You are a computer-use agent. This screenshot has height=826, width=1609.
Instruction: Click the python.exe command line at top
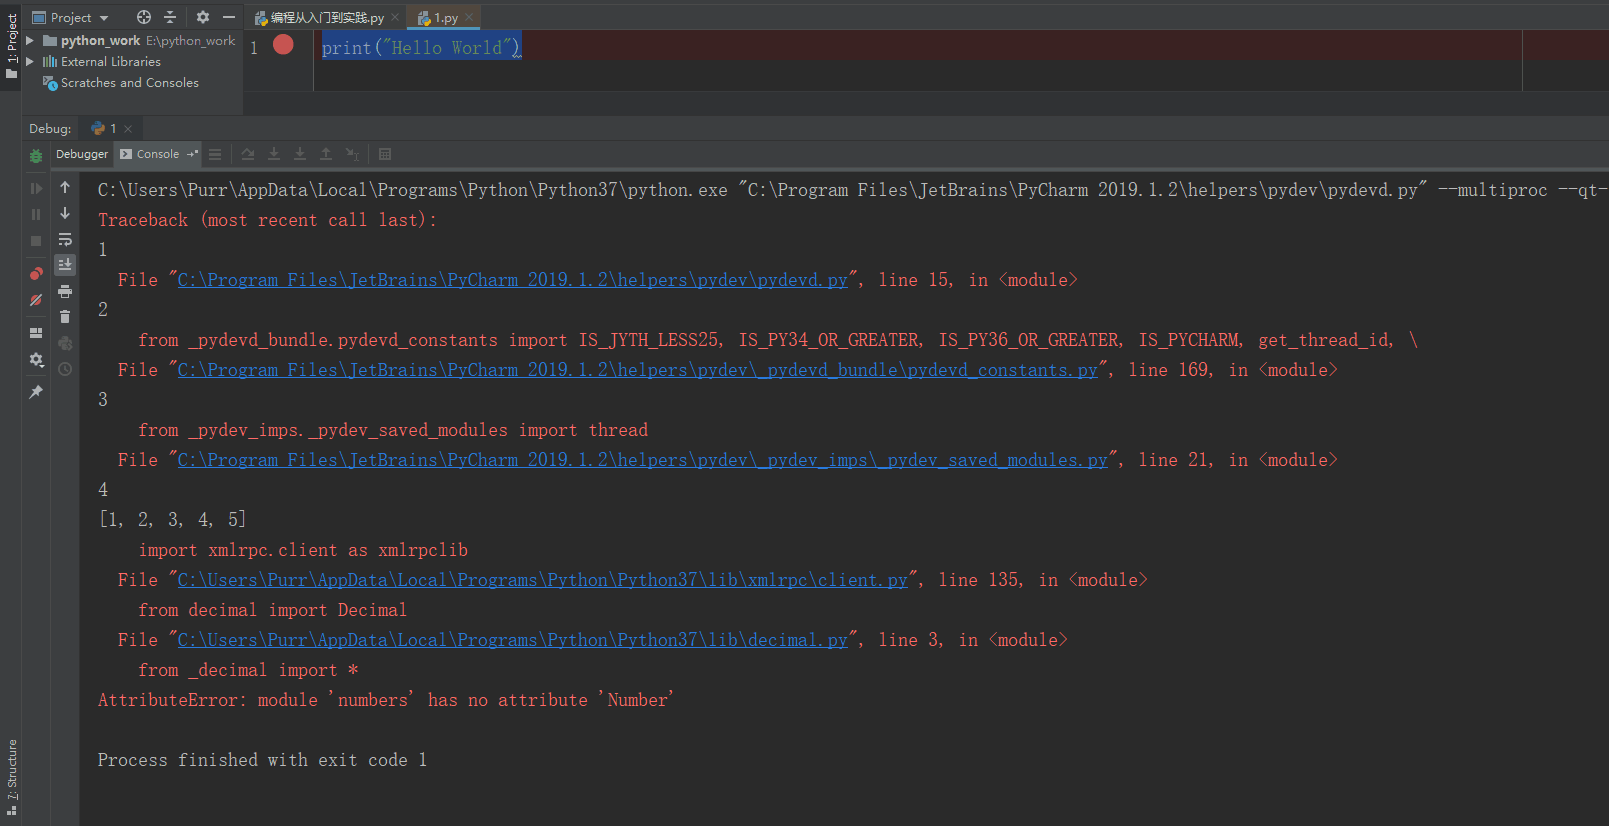click(x=851, y=190)
